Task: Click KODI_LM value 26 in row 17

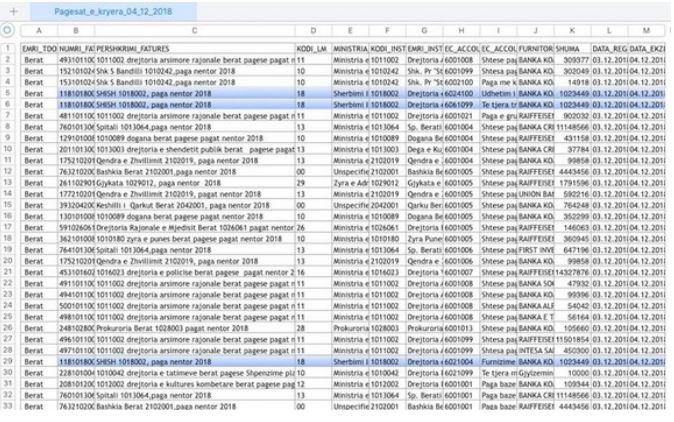Action: coord(313,227)
